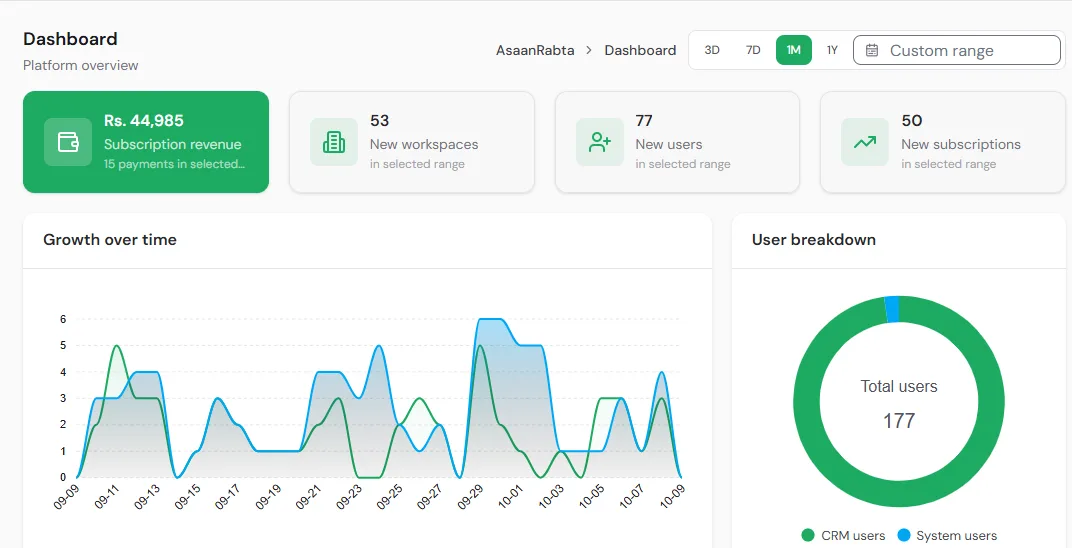Select the 1M time range

click(x=794, y=50)
